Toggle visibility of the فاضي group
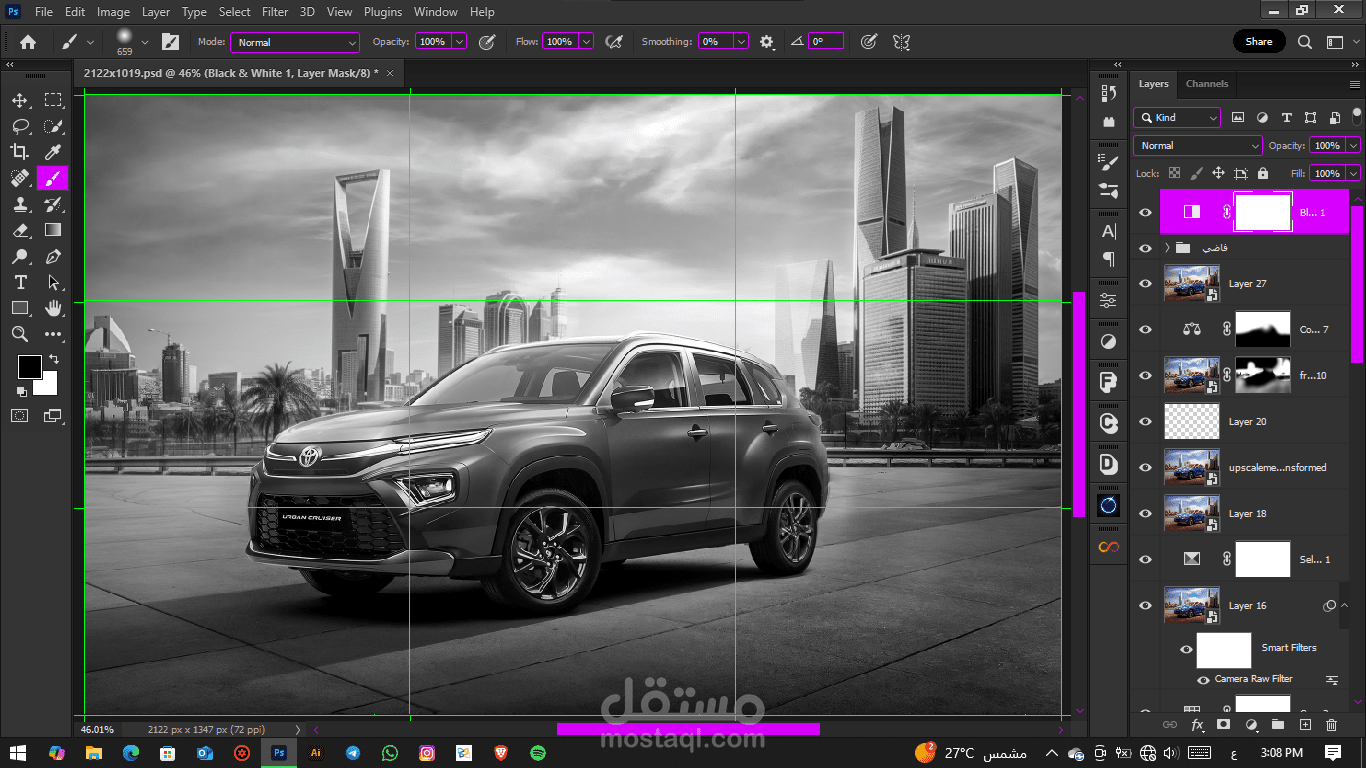The height and width of the screenshot is (768, 1366). 1146,248
